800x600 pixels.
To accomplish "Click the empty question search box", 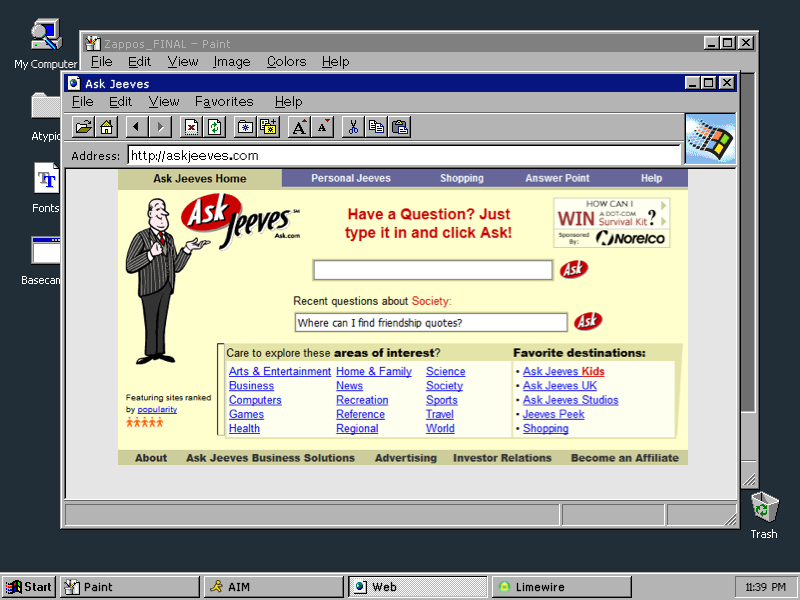I will [433, 270].
